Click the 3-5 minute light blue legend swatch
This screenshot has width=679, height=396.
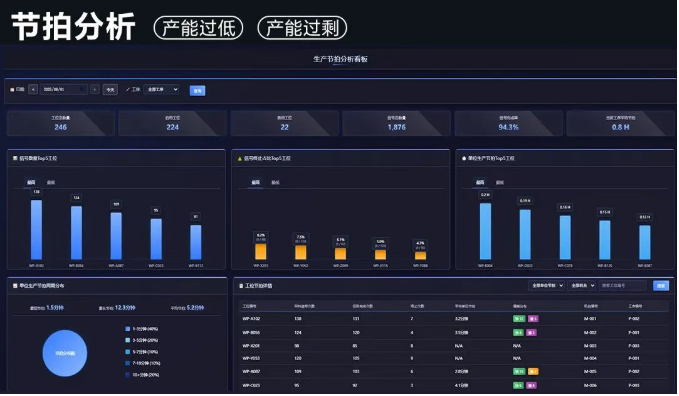tap(128, 341)
